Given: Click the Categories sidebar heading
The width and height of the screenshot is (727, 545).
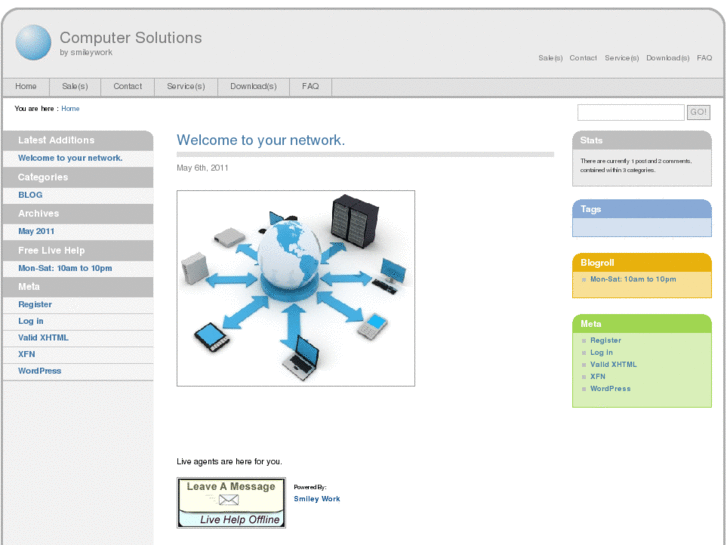Looking at the screenshot, I should [43, 177].
